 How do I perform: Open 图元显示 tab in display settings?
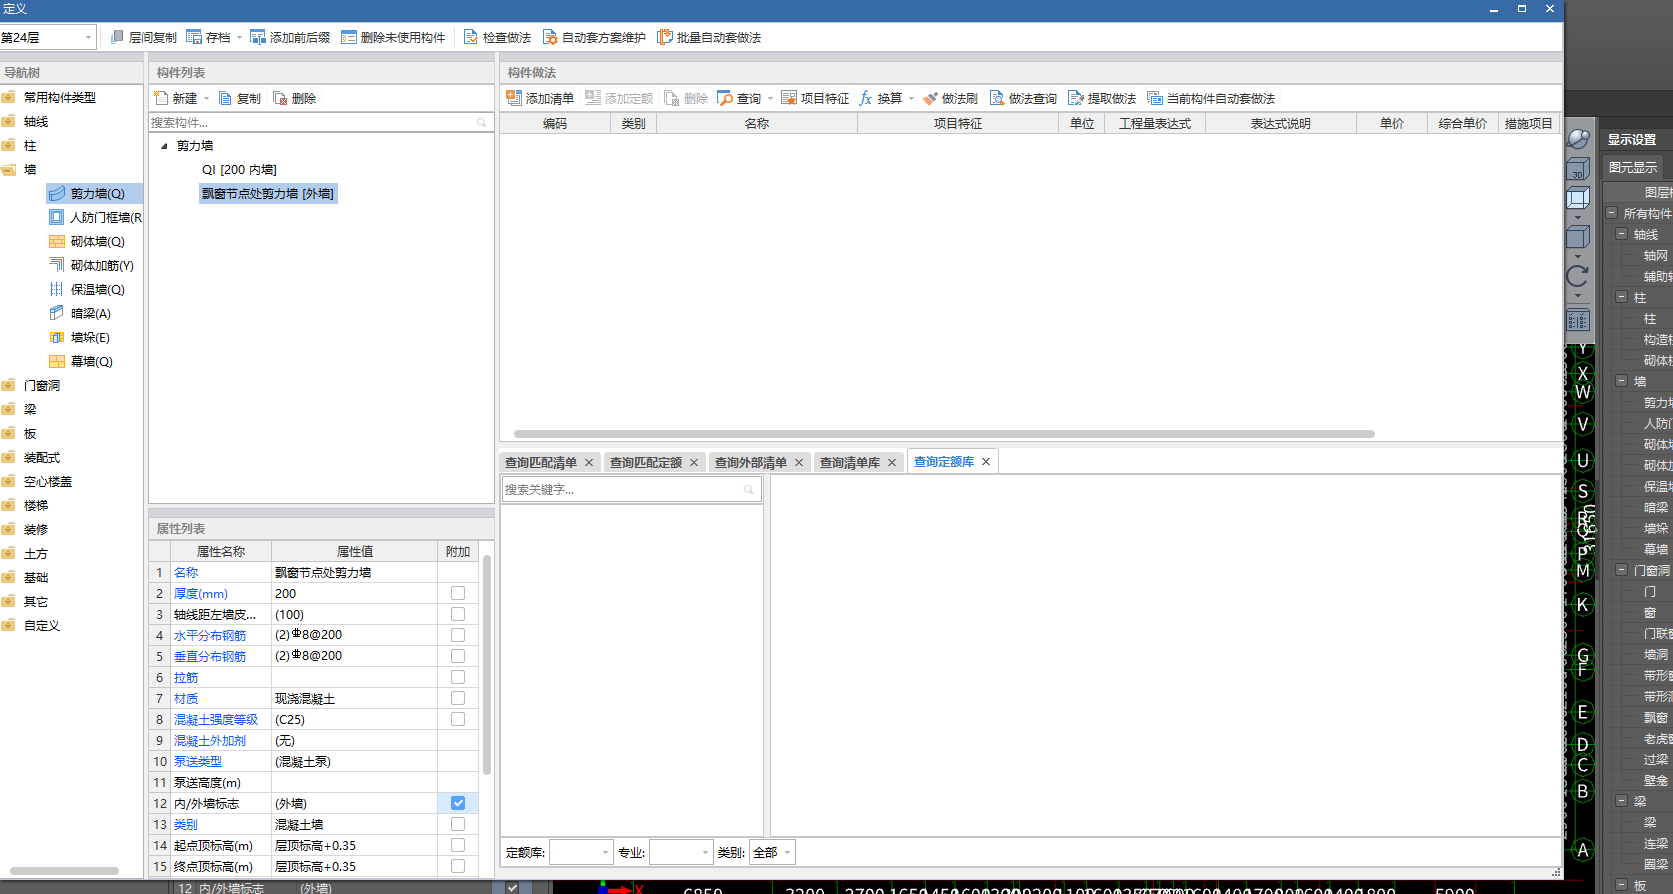pyautogui.click(x=1633, y=167)
